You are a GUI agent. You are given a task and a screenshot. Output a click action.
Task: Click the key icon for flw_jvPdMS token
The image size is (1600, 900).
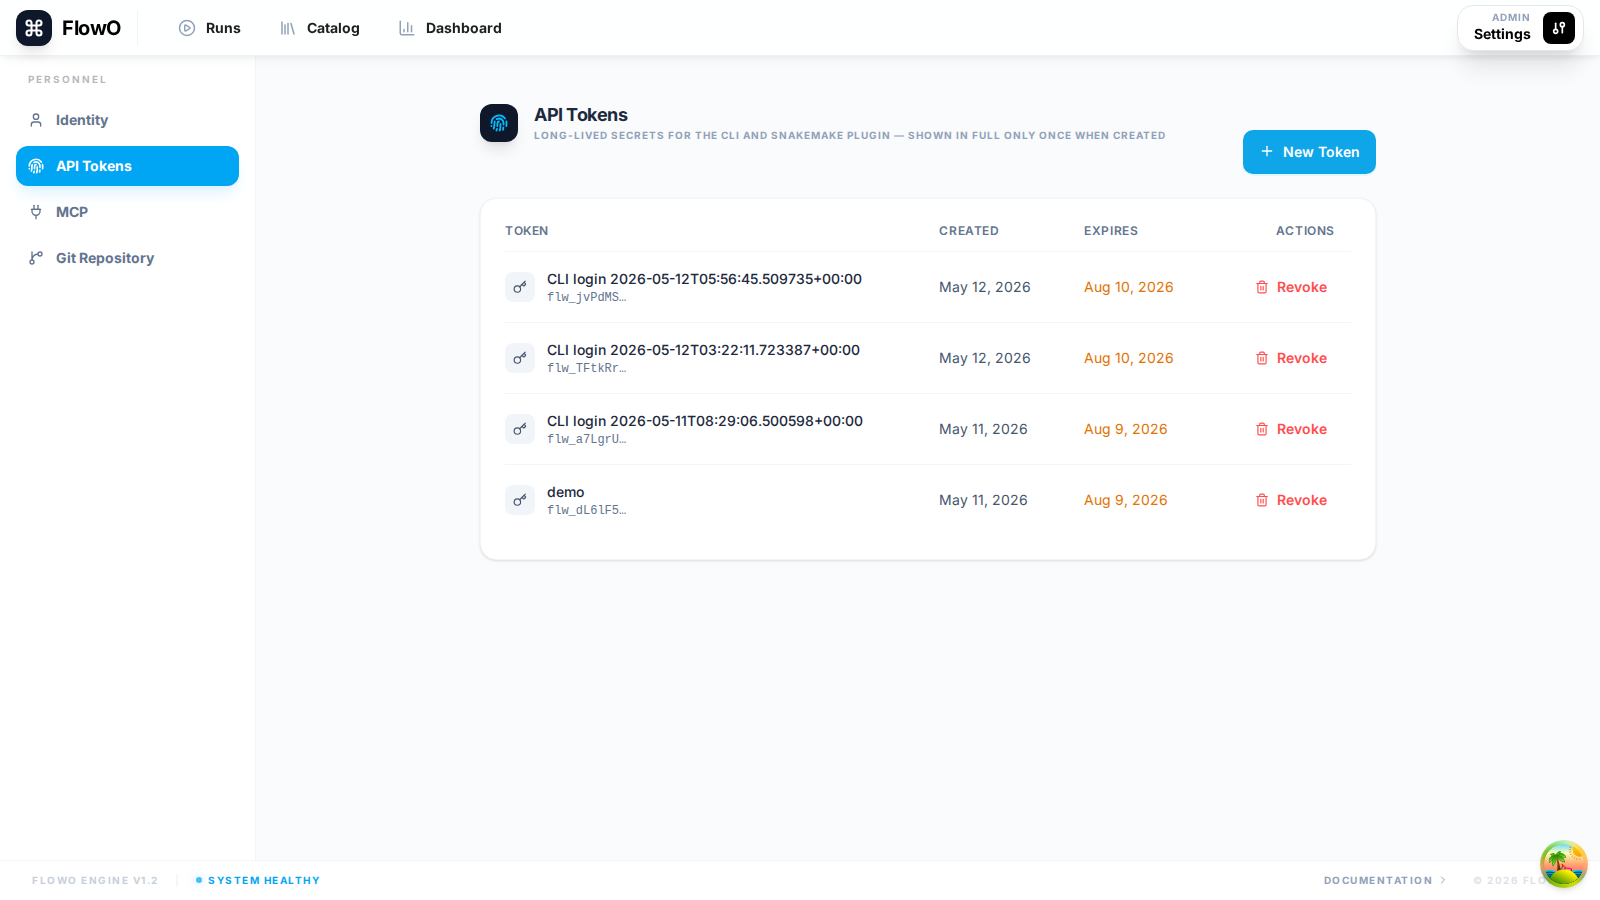[520, 287]
